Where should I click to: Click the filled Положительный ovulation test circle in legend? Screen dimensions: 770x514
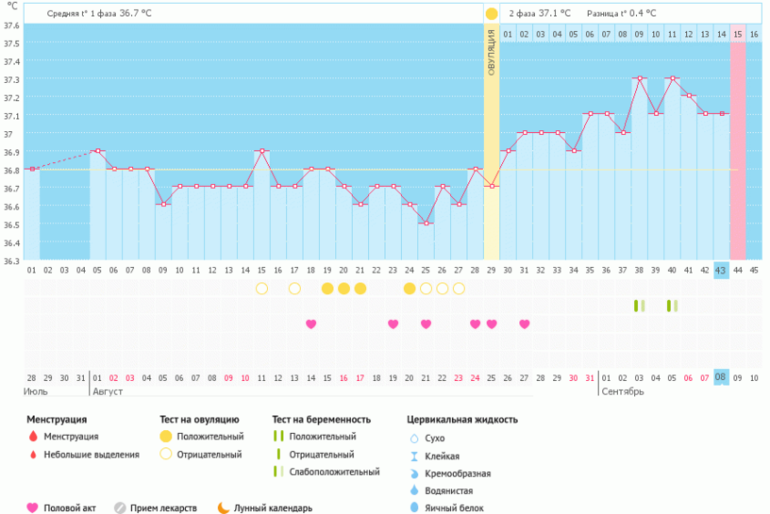coord(166,437)
